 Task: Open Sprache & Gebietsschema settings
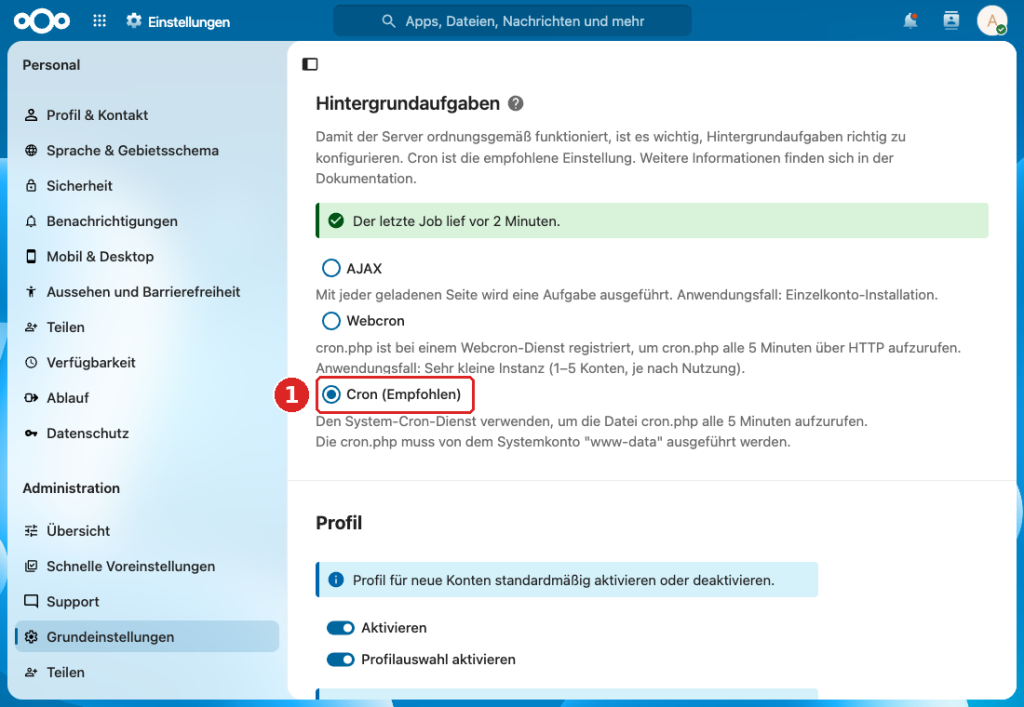click(148, 150)
